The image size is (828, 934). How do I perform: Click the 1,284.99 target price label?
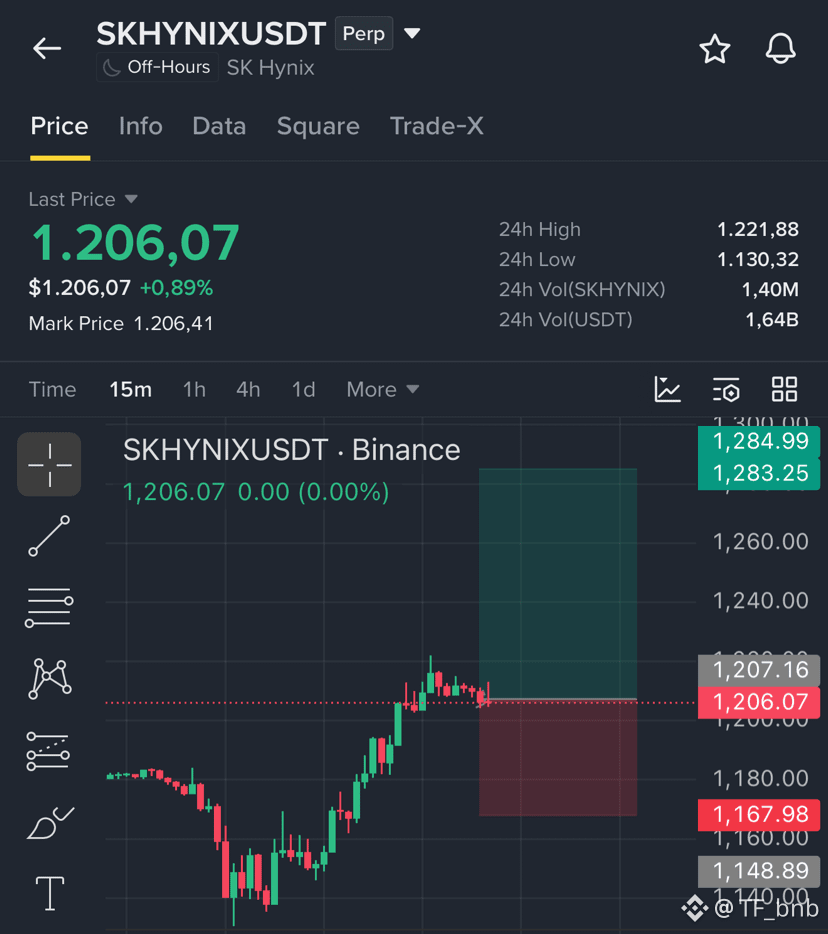point(759,441)
